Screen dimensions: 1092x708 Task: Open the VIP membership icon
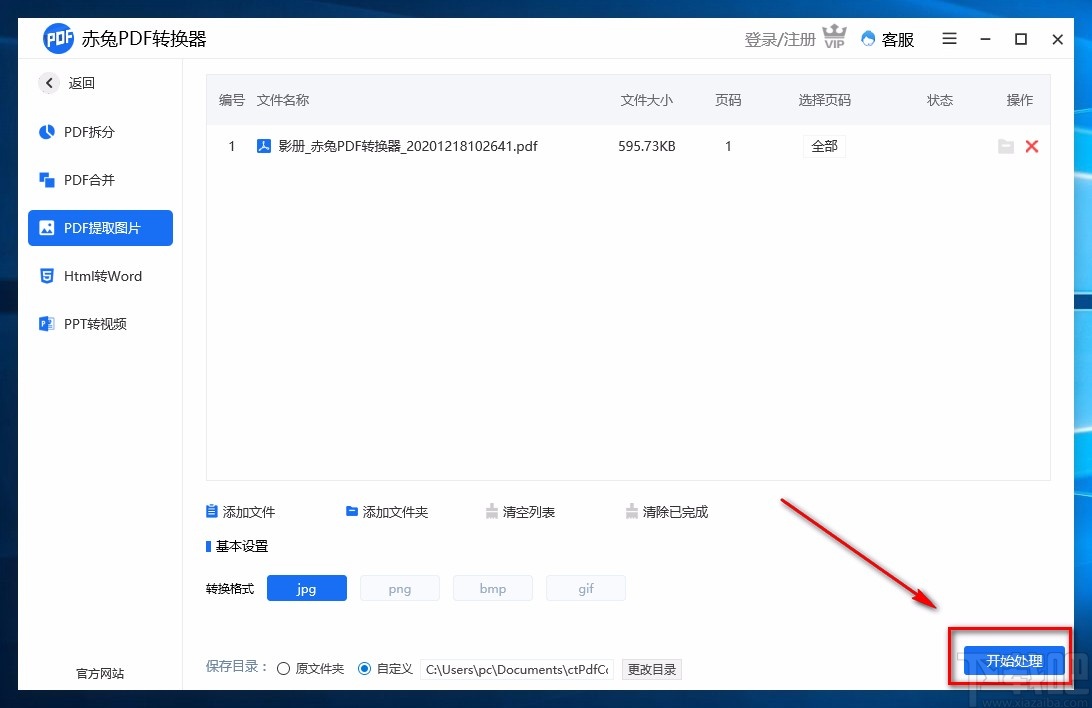coord(834,37)
